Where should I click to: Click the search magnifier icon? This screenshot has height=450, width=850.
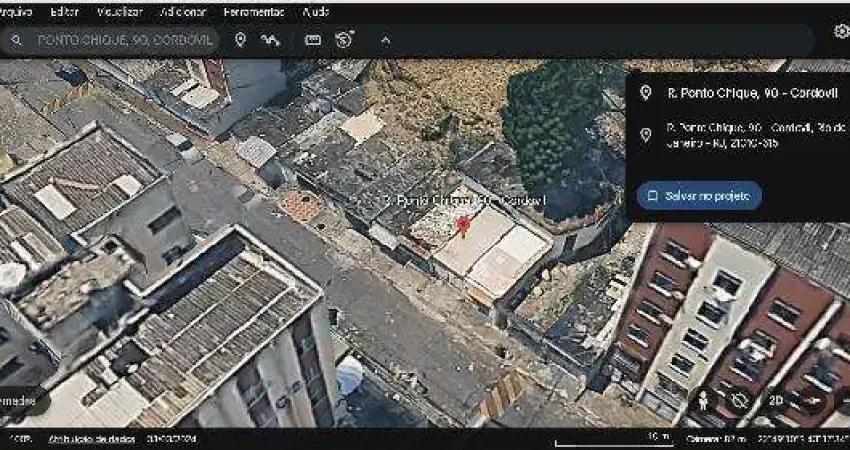tap(17, 41)
